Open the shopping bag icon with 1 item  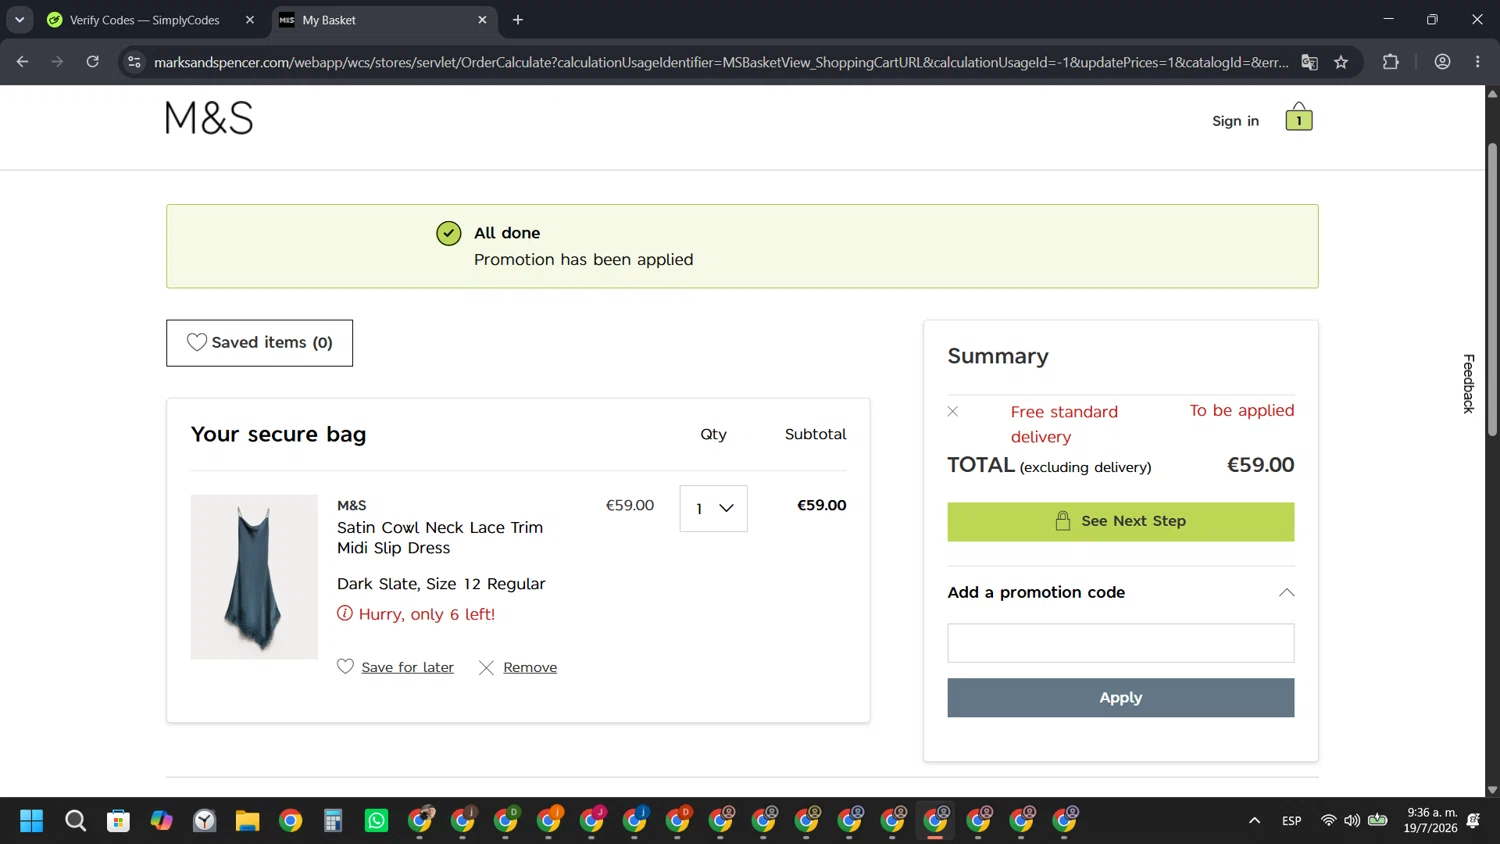point(1298,117)
